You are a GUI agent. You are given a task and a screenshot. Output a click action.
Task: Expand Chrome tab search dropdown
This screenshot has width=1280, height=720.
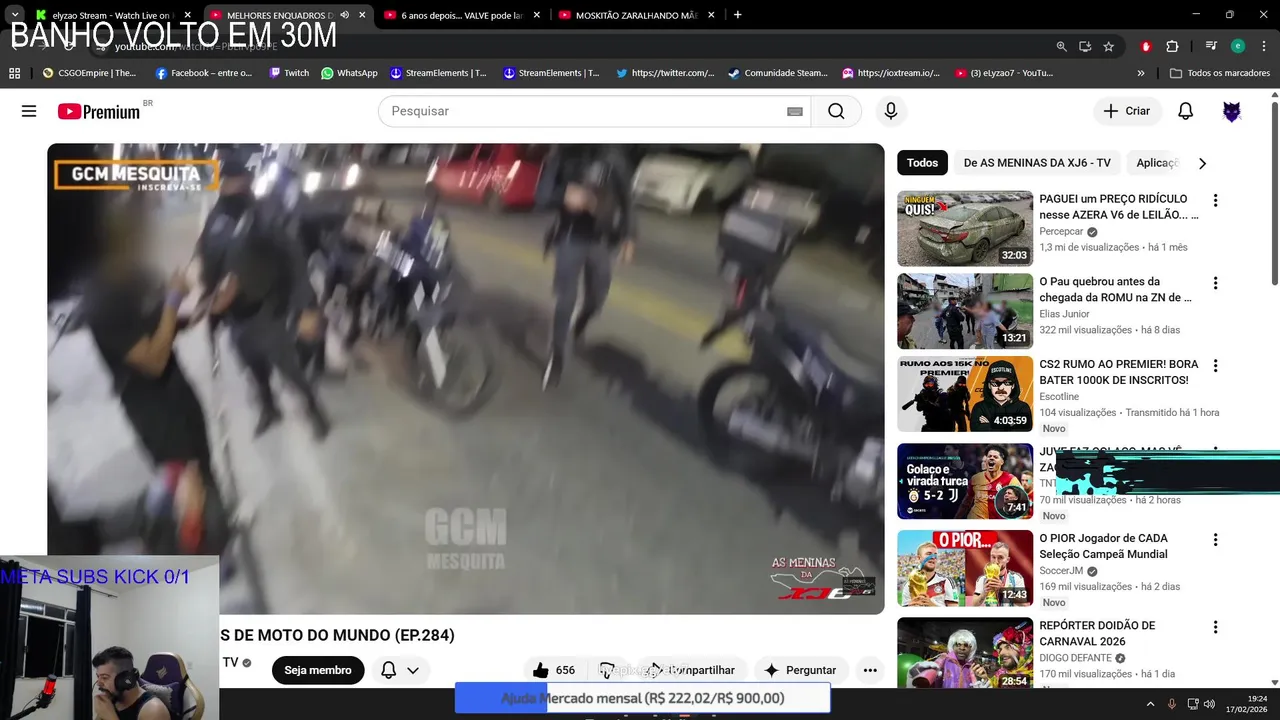(15, 15)
